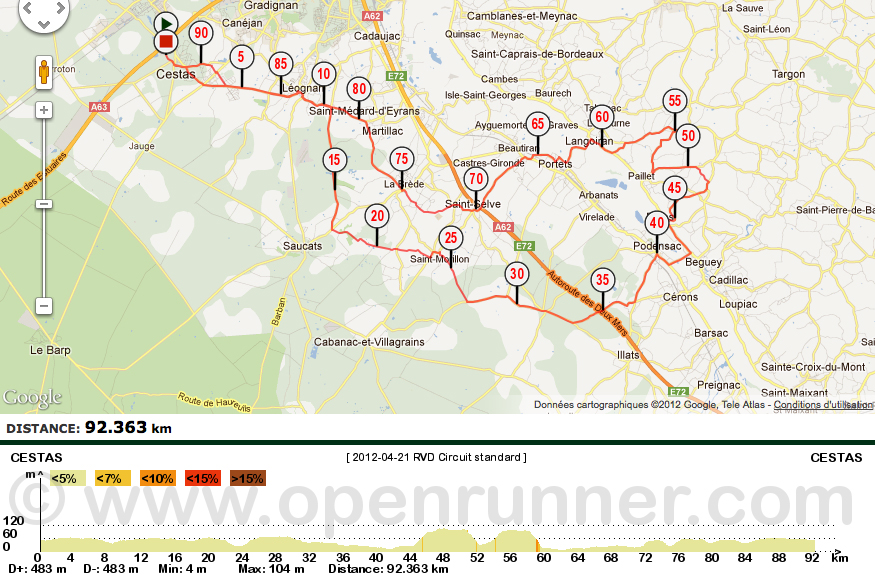Click the Le Barp town label
This screenshot has height=581, width=876.
pyautogui.click(x=50, y=350)
